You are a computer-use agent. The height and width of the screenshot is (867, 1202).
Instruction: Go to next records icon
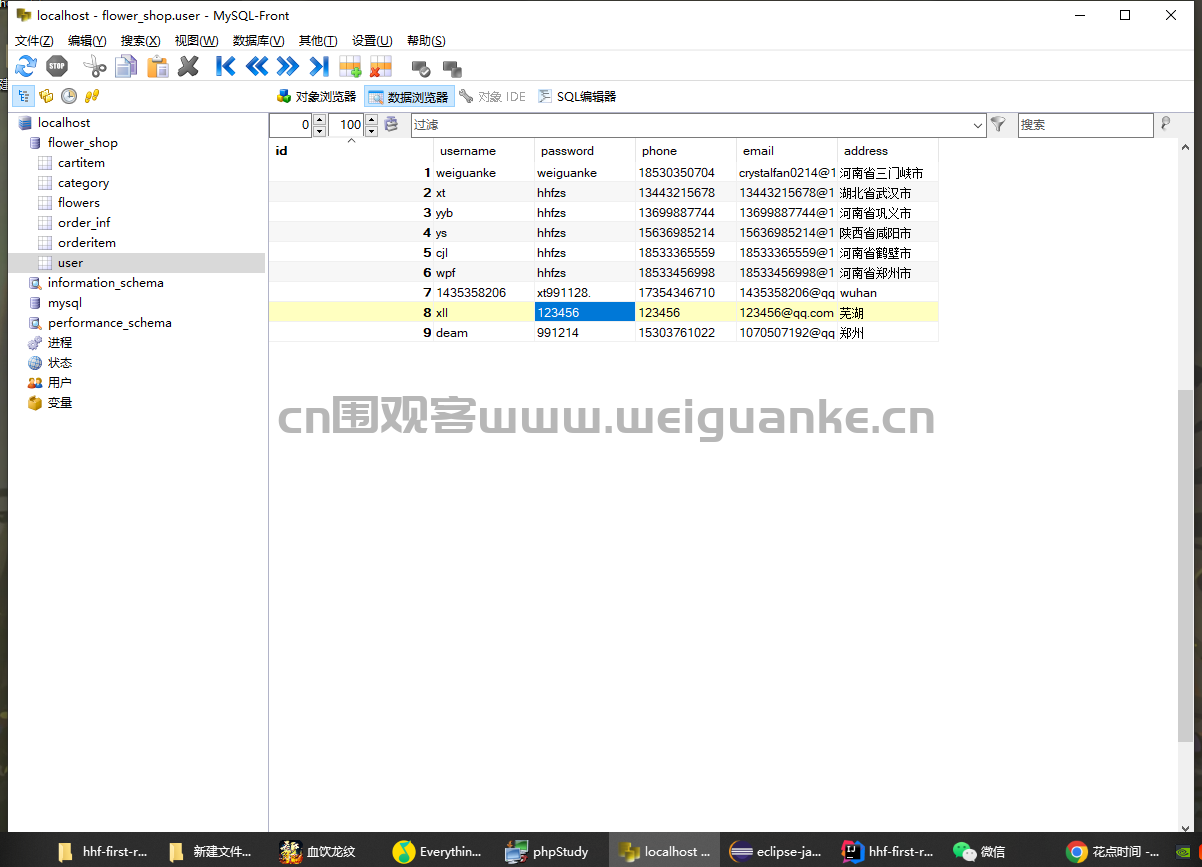(x=288, y=67)
